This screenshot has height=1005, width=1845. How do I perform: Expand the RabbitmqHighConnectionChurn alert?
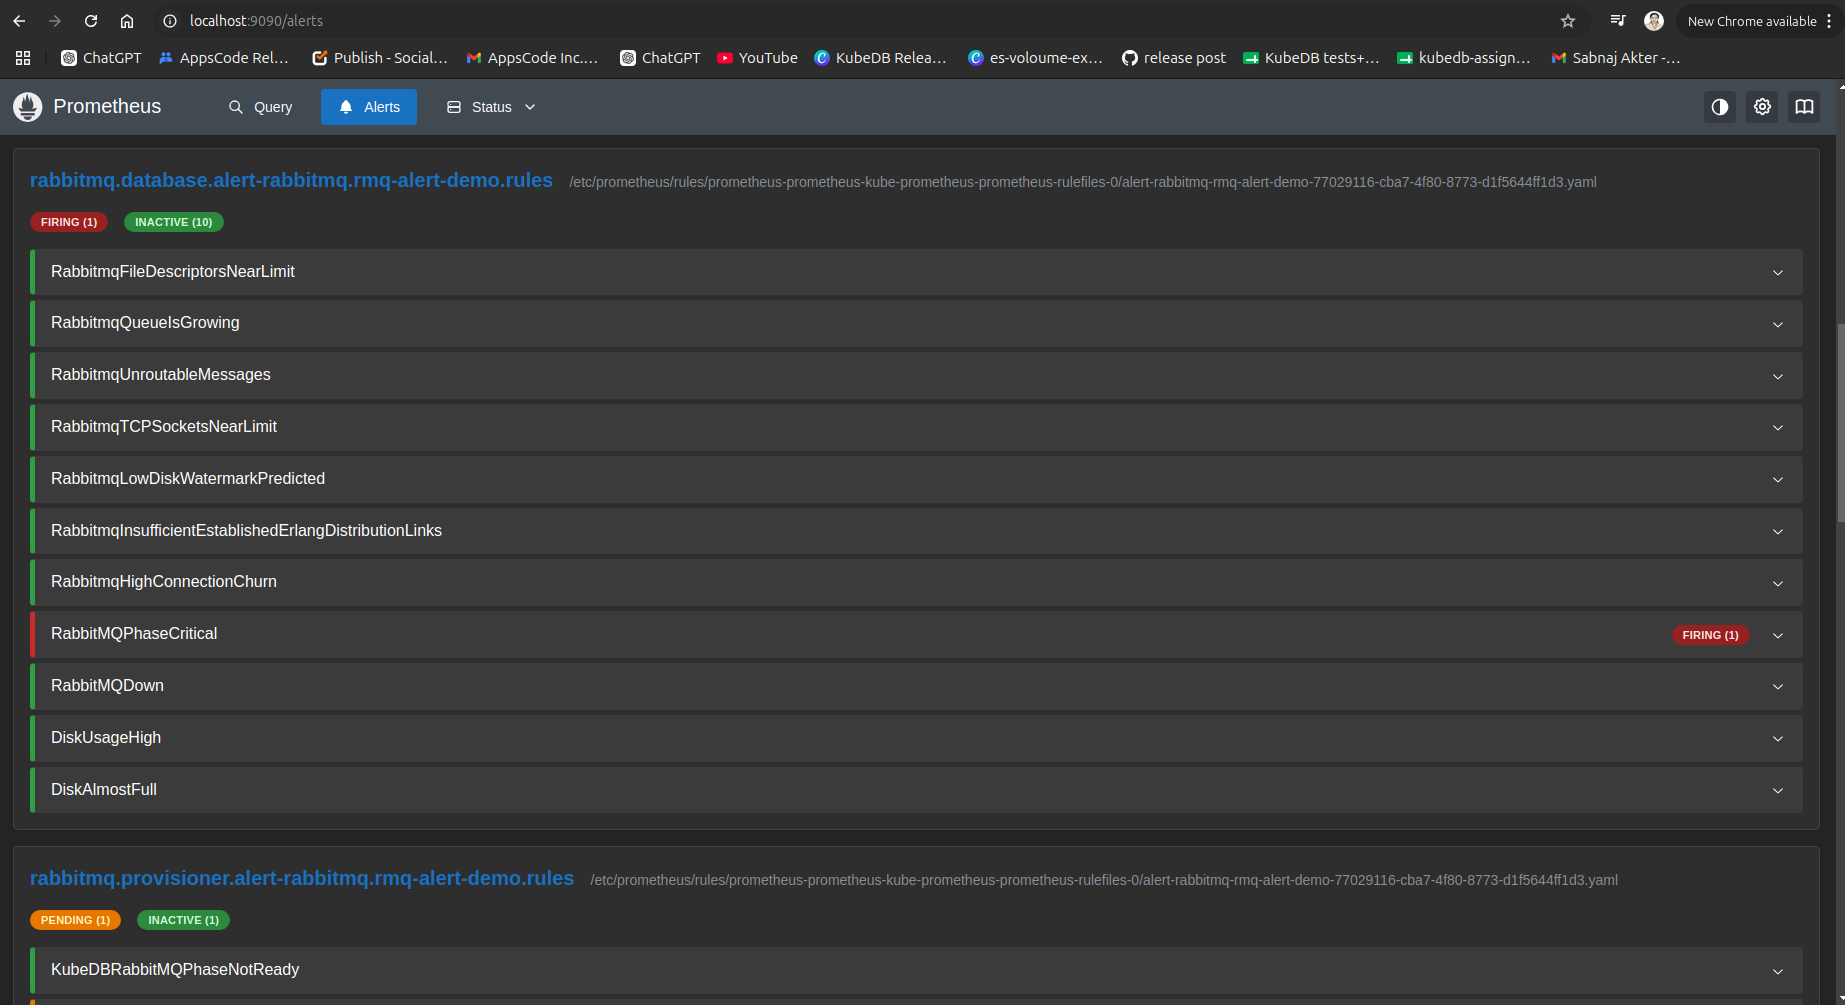click(916, 583)
